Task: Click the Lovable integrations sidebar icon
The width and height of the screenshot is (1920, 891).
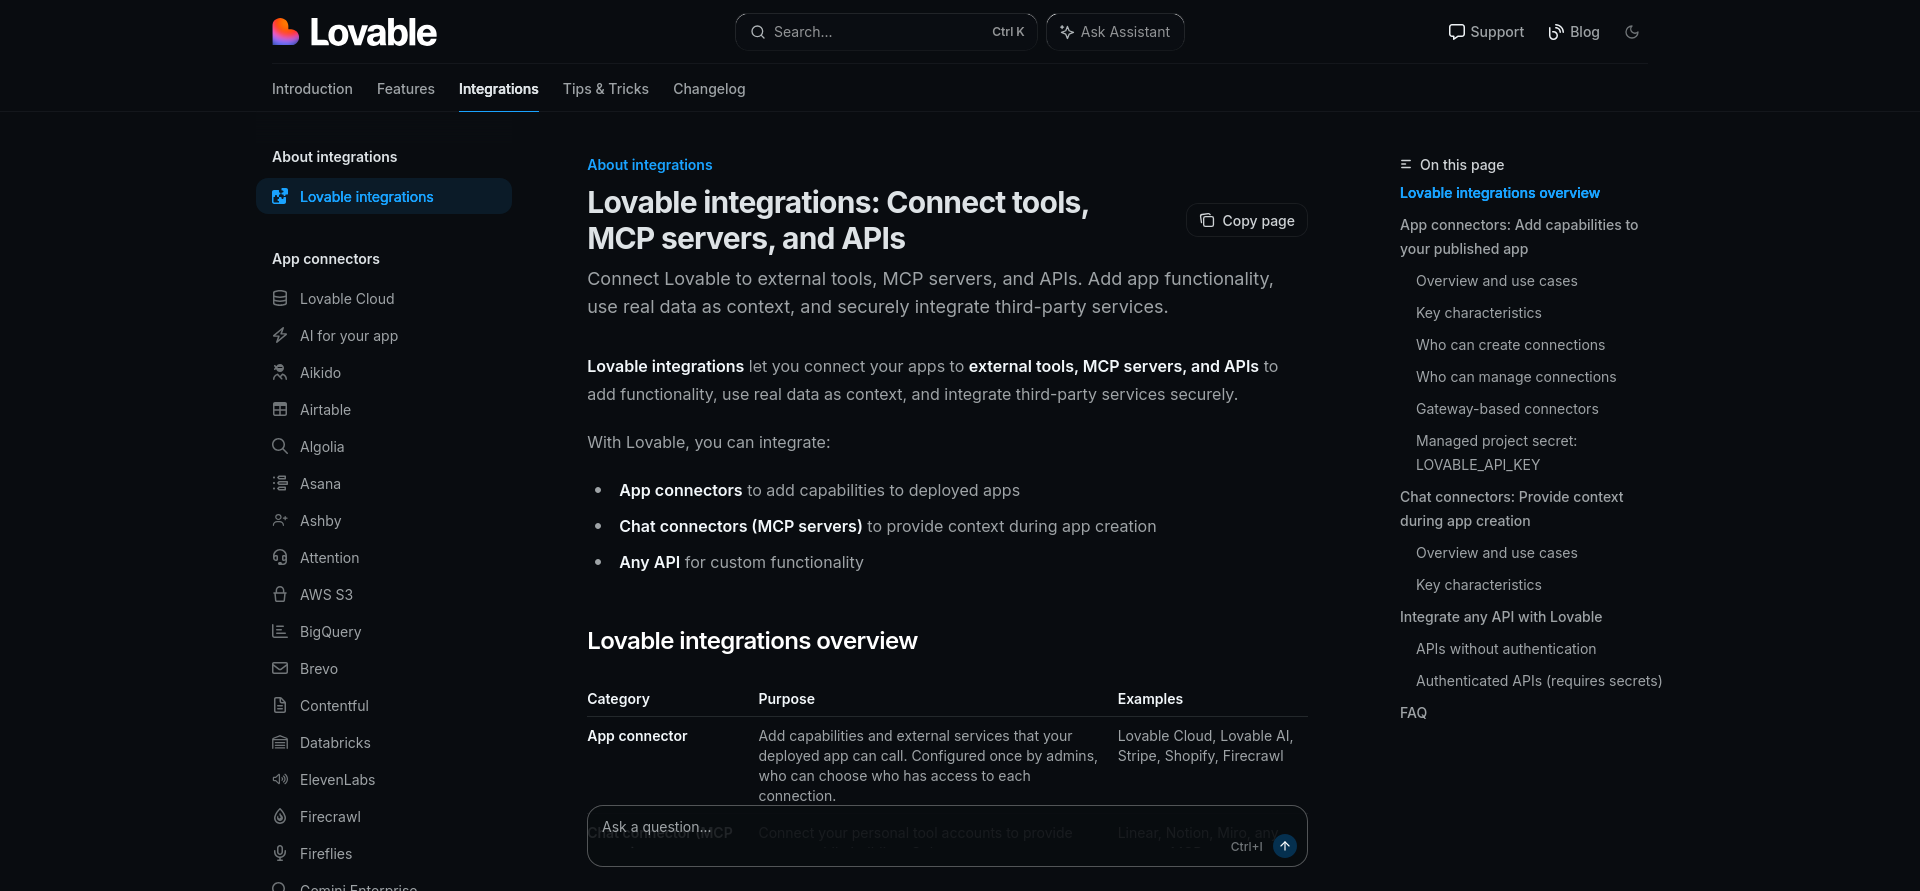Action: (x=280, y=197)
